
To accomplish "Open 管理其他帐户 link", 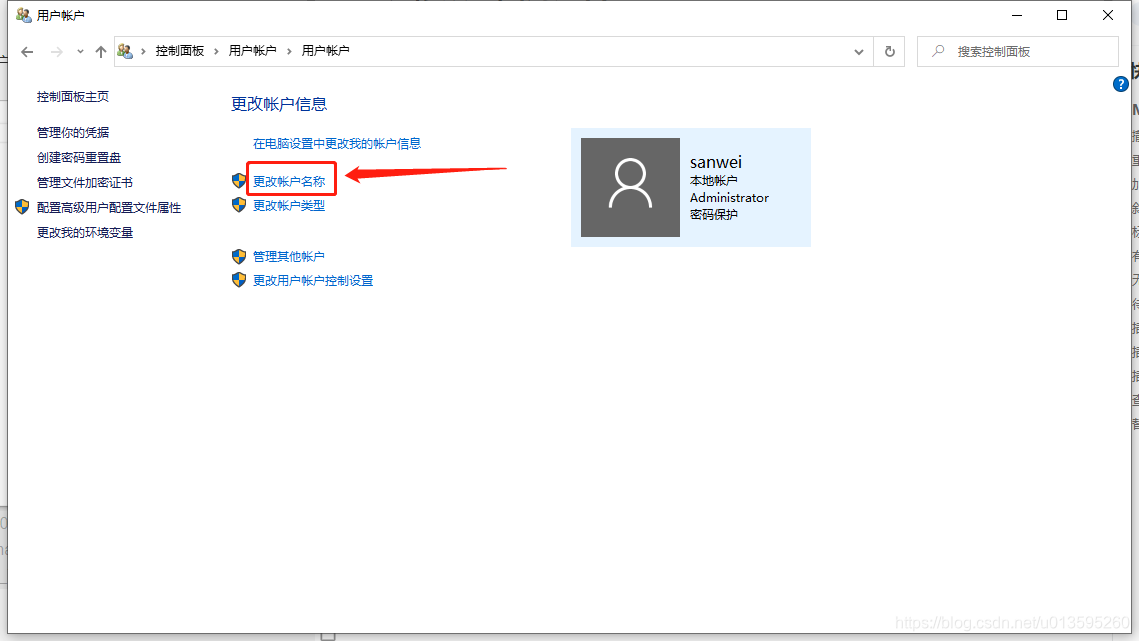I will (288, 257).
